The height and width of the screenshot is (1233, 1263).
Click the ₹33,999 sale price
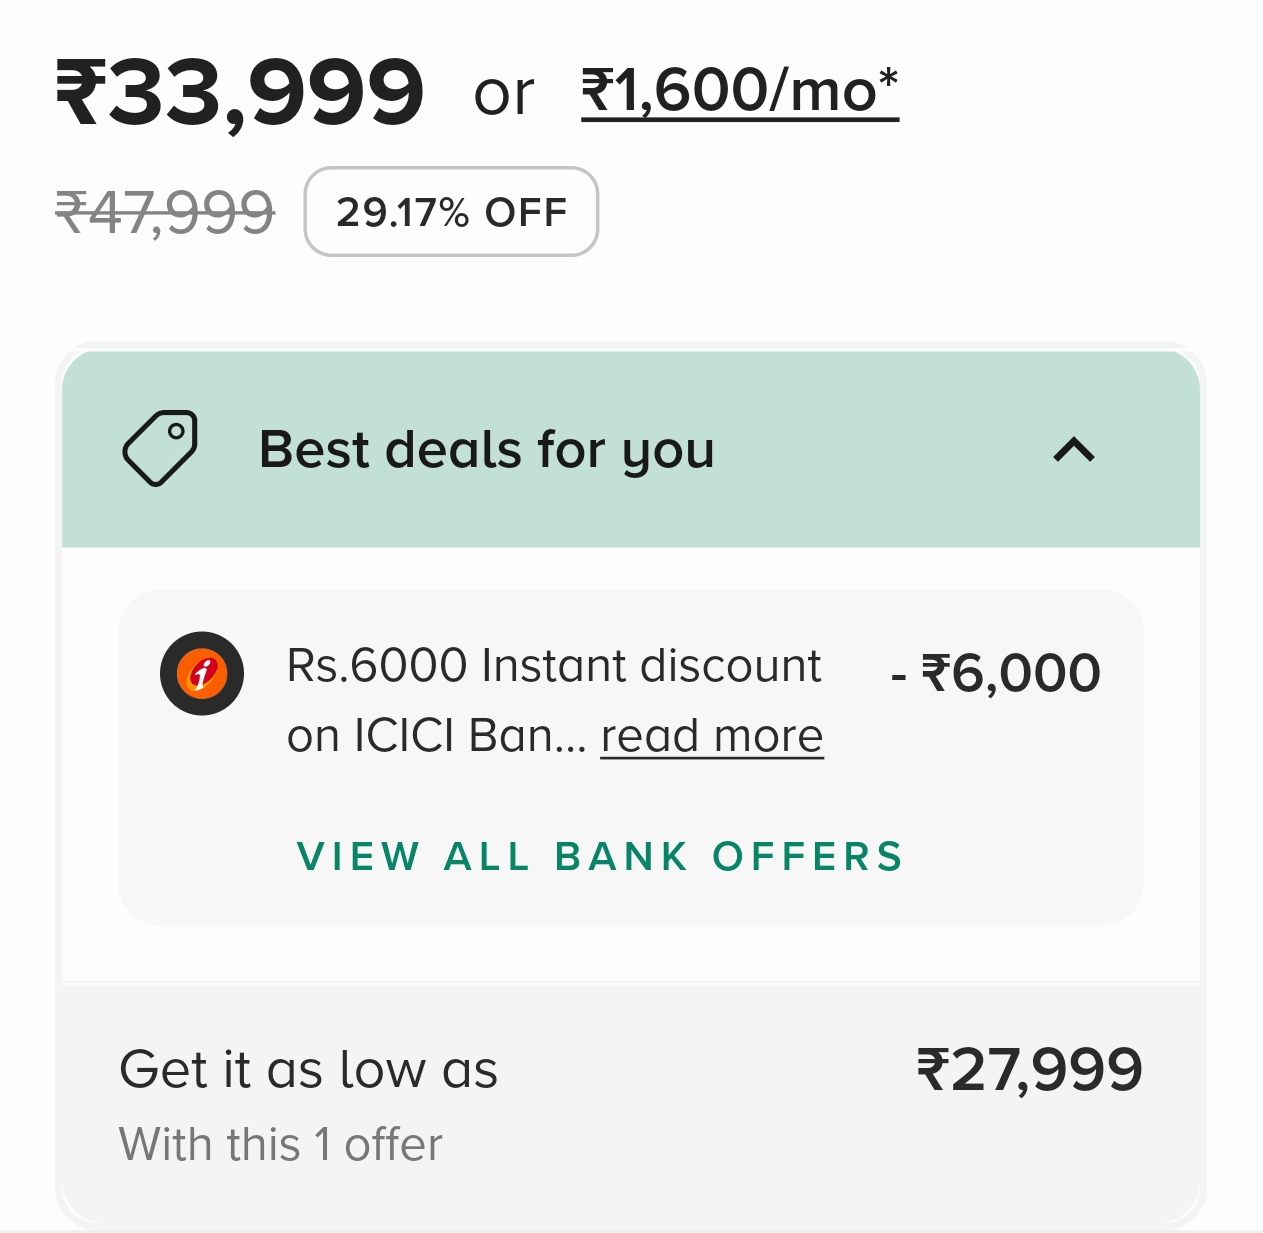(x=240, y=93)
